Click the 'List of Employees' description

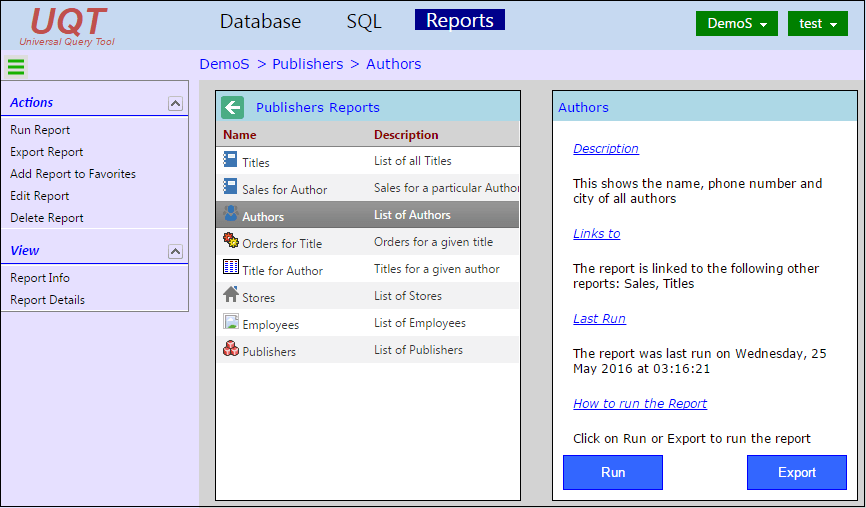(x=420, y=323)
